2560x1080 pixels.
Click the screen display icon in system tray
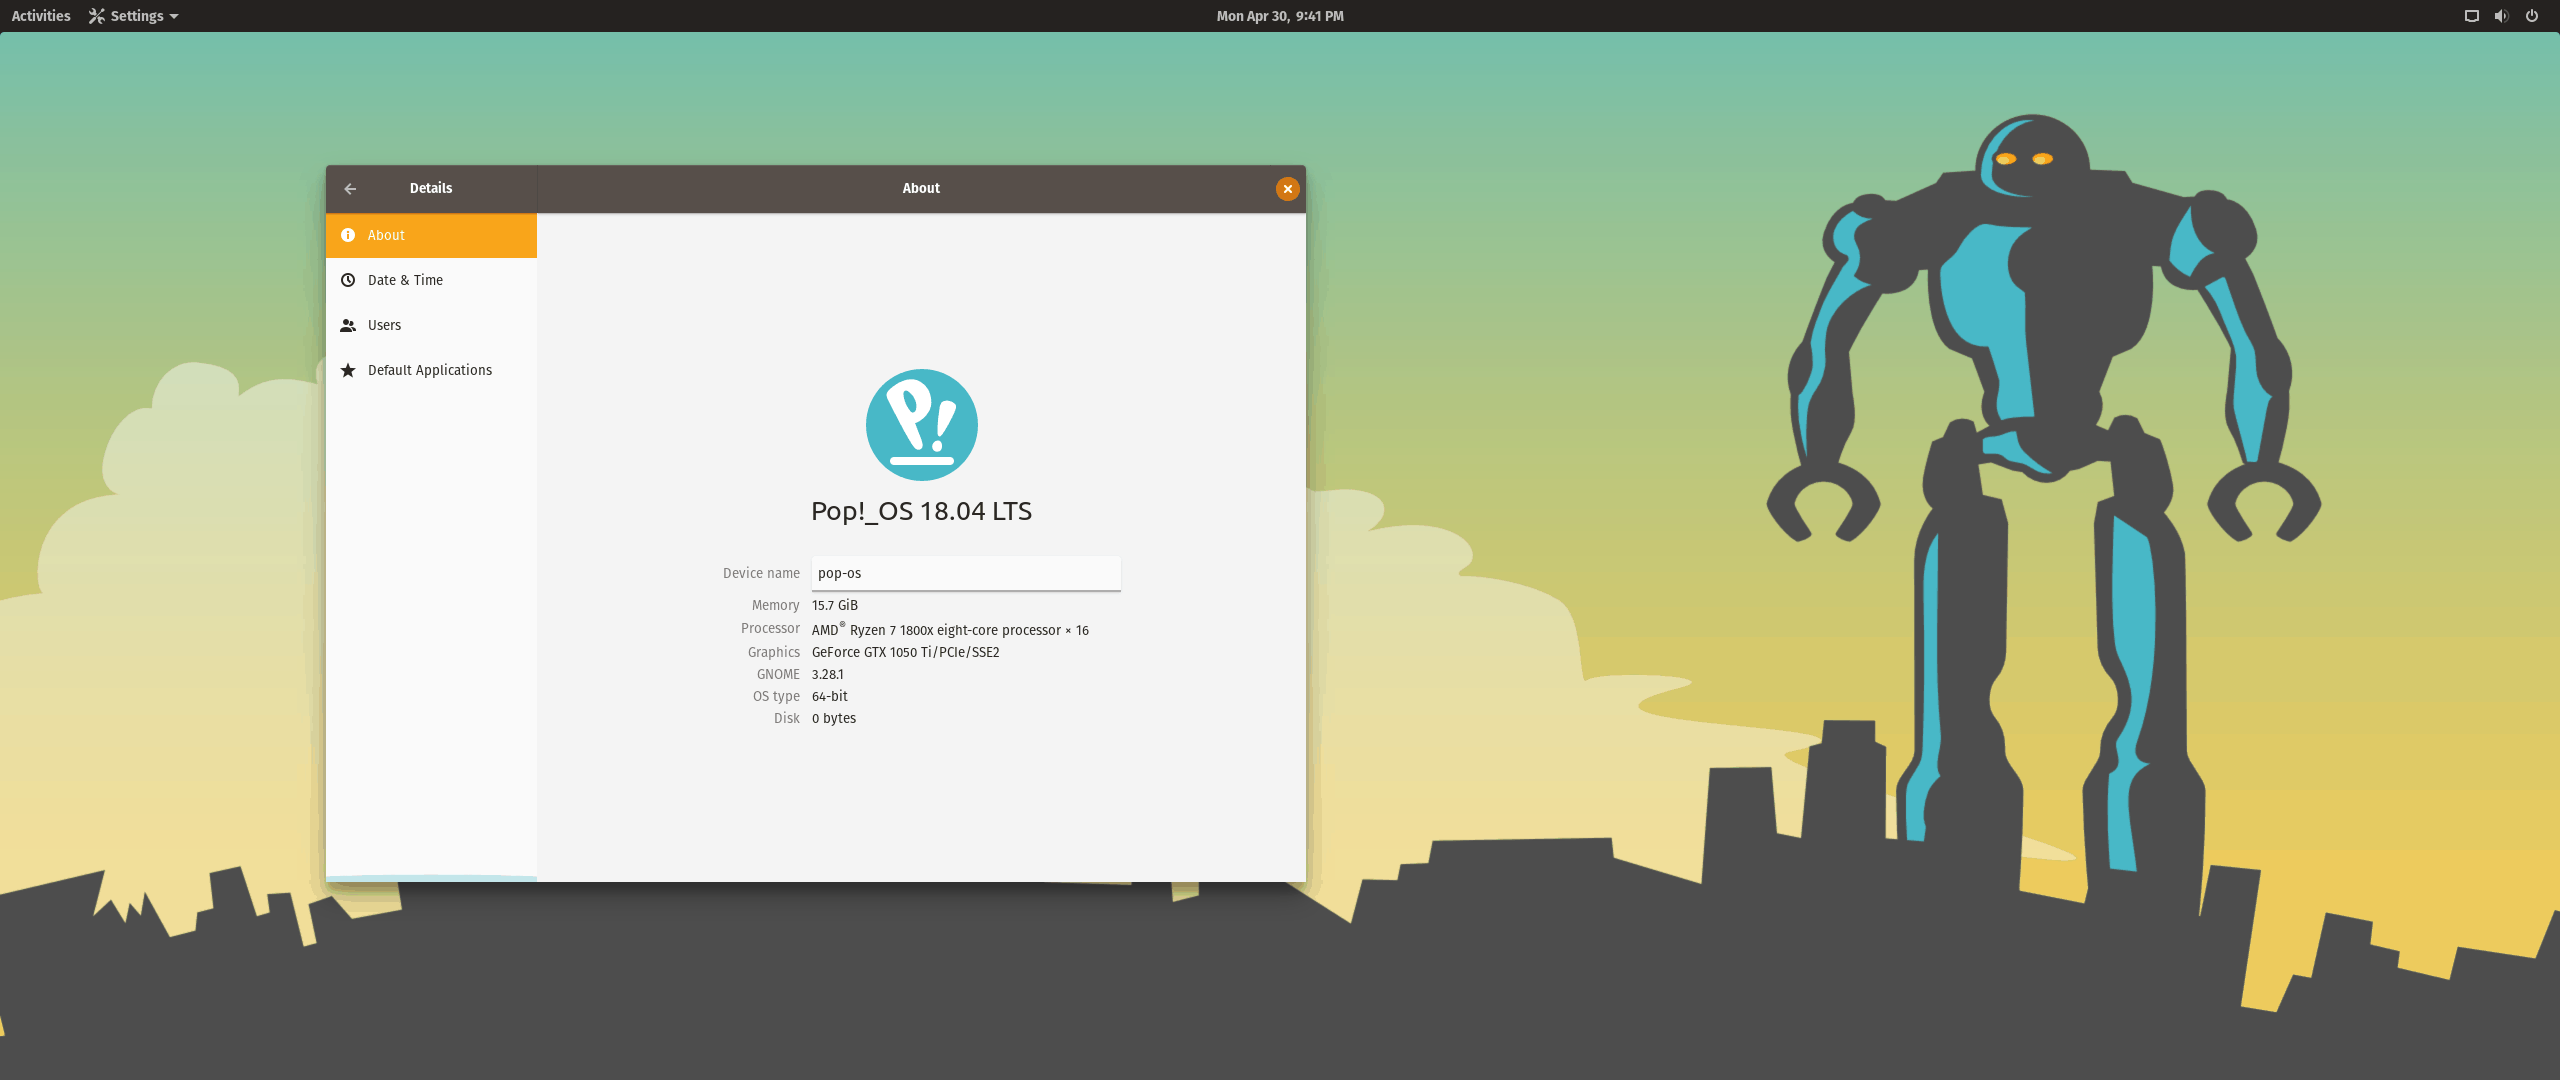tap(2471, 16)
